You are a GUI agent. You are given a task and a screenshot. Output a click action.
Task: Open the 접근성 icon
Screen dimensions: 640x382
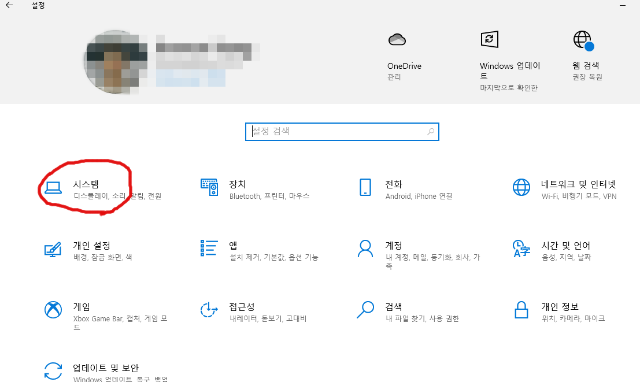(209, 310)
